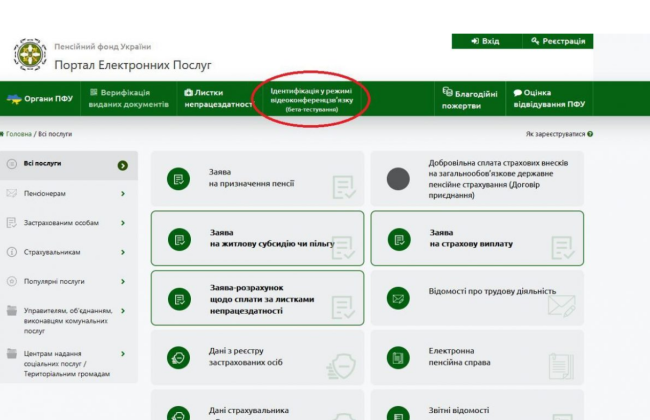Click the Вхід login button

(487, 41)
